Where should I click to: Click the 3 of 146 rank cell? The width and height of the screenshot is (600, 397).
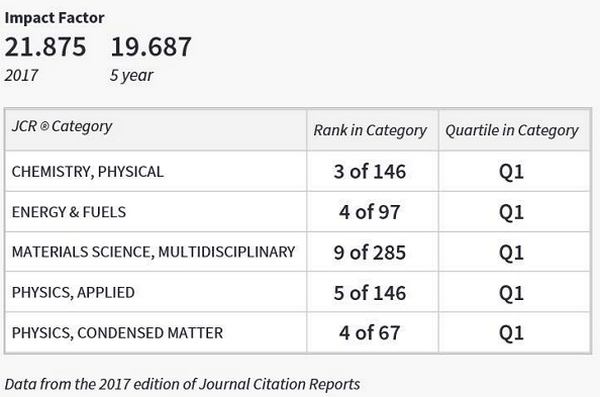point(370,172)
